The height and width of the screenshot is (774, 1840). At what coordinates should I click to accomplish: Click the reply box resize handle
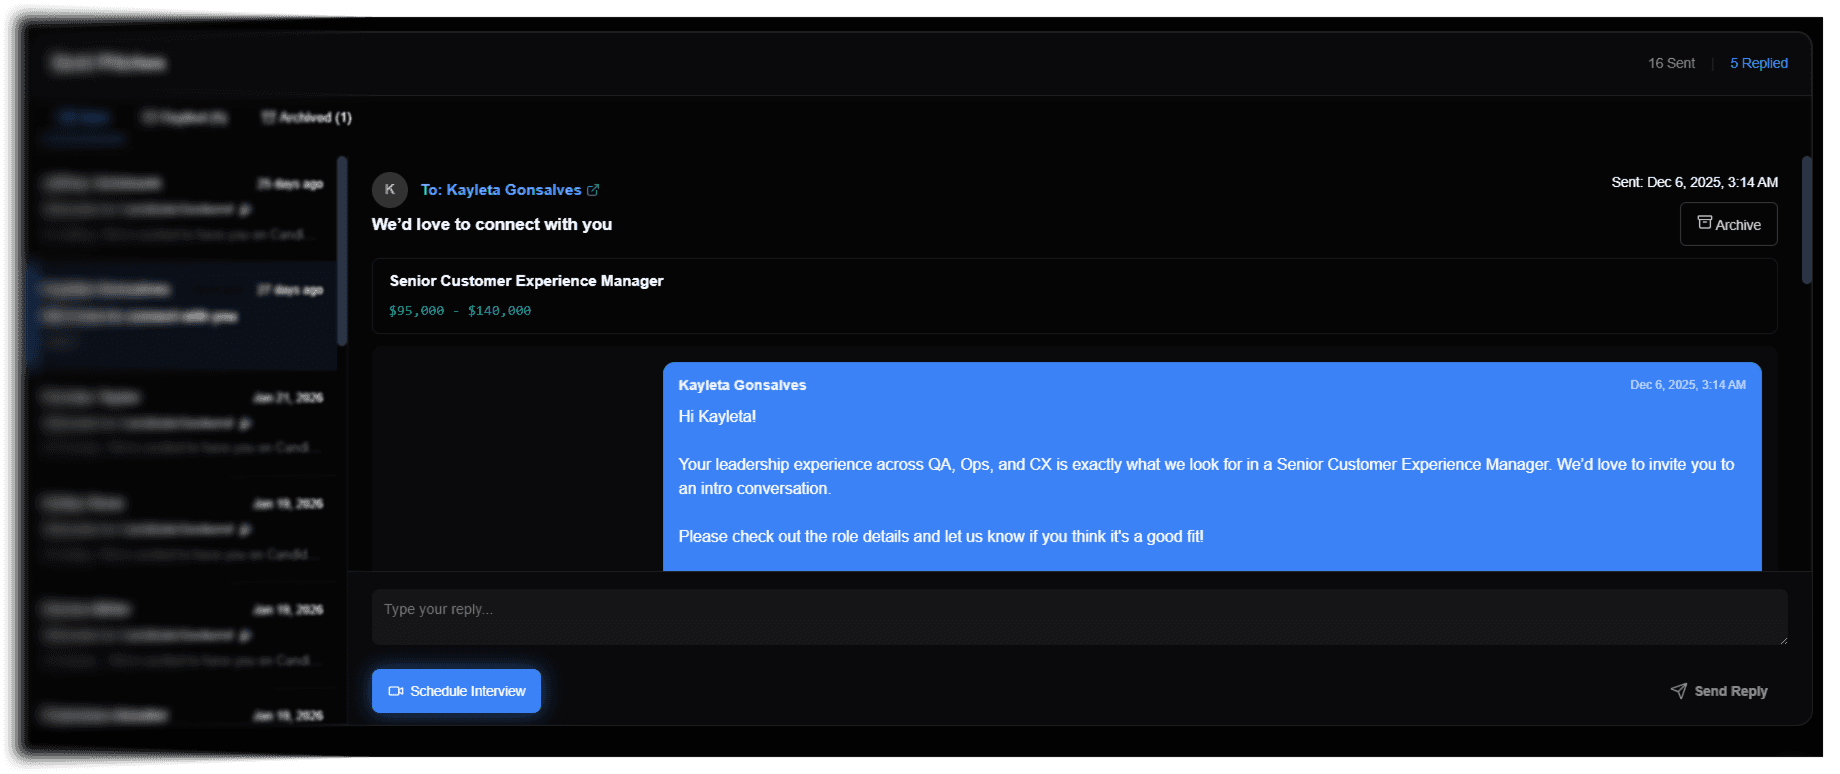click(x=1782, y=640)
